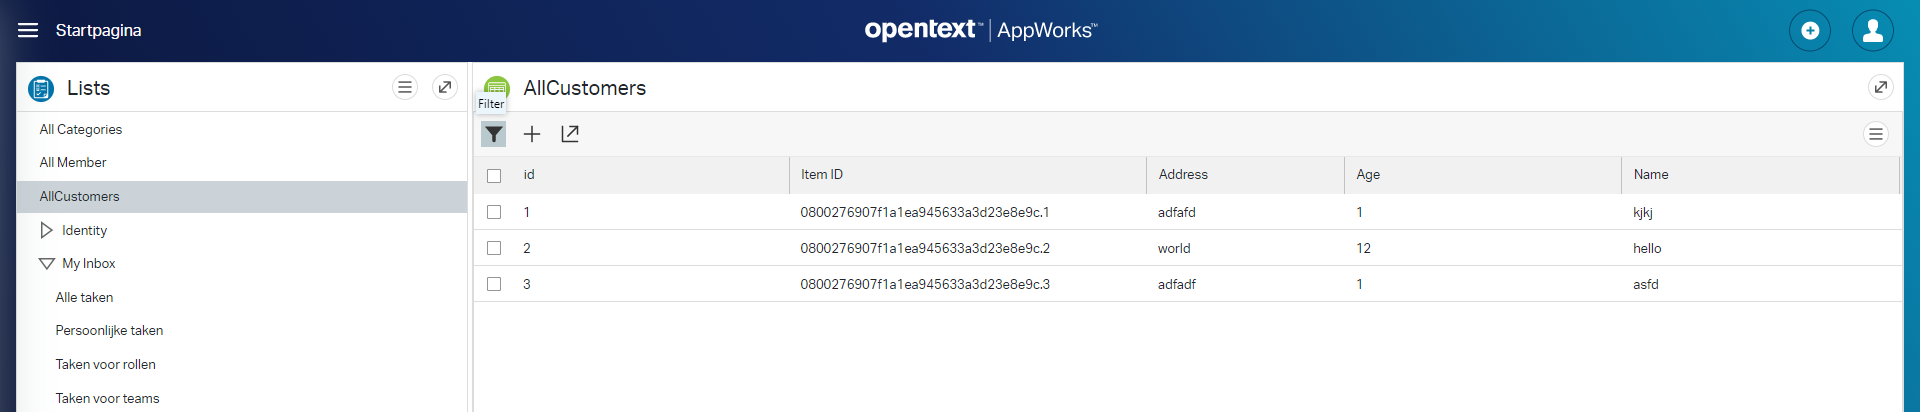1920x412 pixels.
Task: Maximize the AllCustomers panel
Action: pyautogui.click(x=1881, y=87)
